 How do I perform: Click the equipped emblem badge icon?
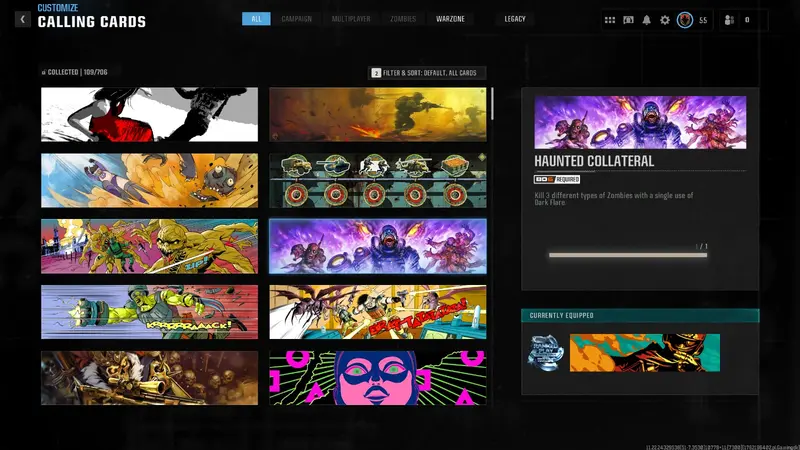click(545, 352)
